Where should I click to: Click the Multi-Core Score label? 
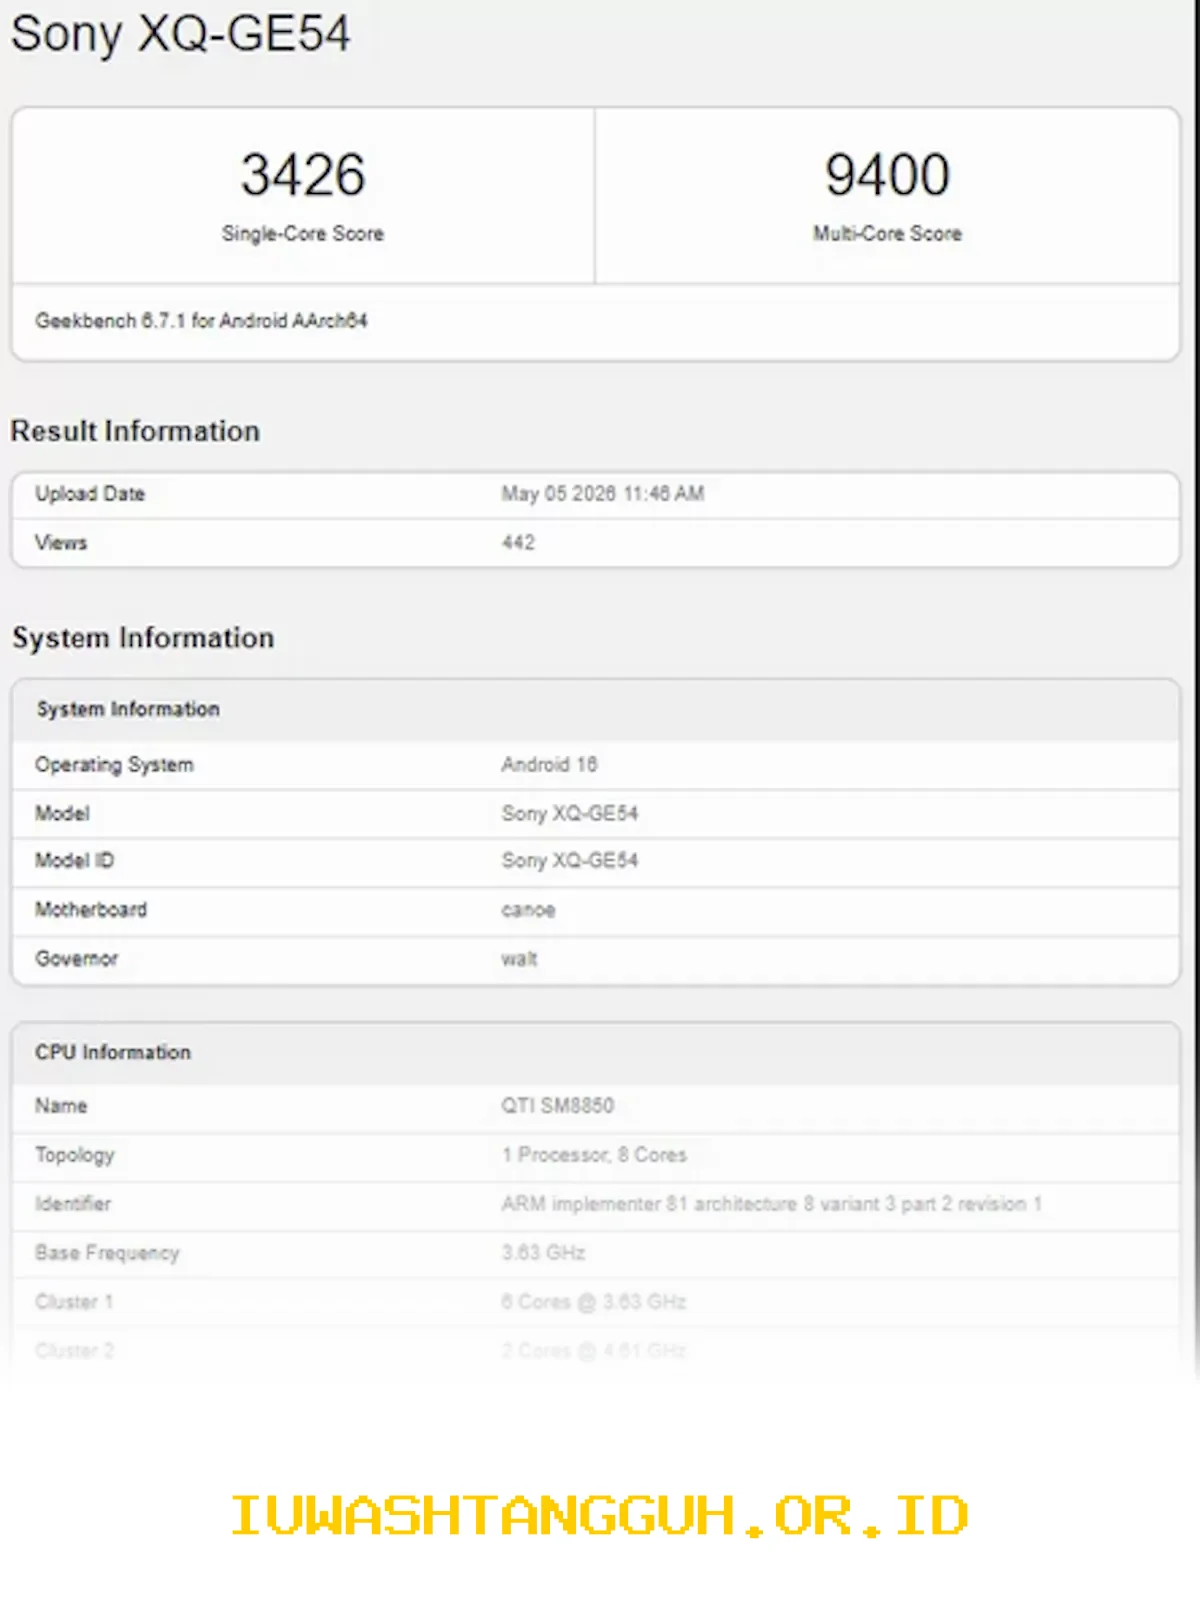click(887, 233)
